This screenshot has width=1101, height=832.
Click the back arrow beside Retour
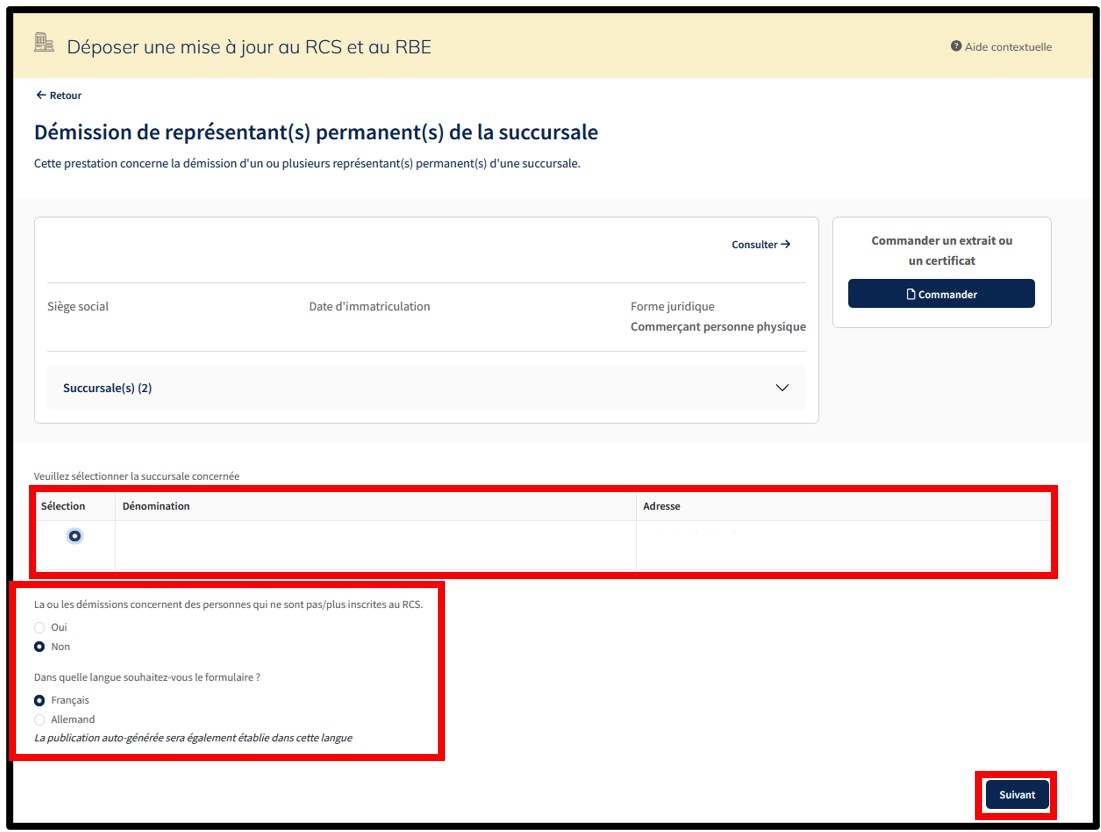point(41,96)
